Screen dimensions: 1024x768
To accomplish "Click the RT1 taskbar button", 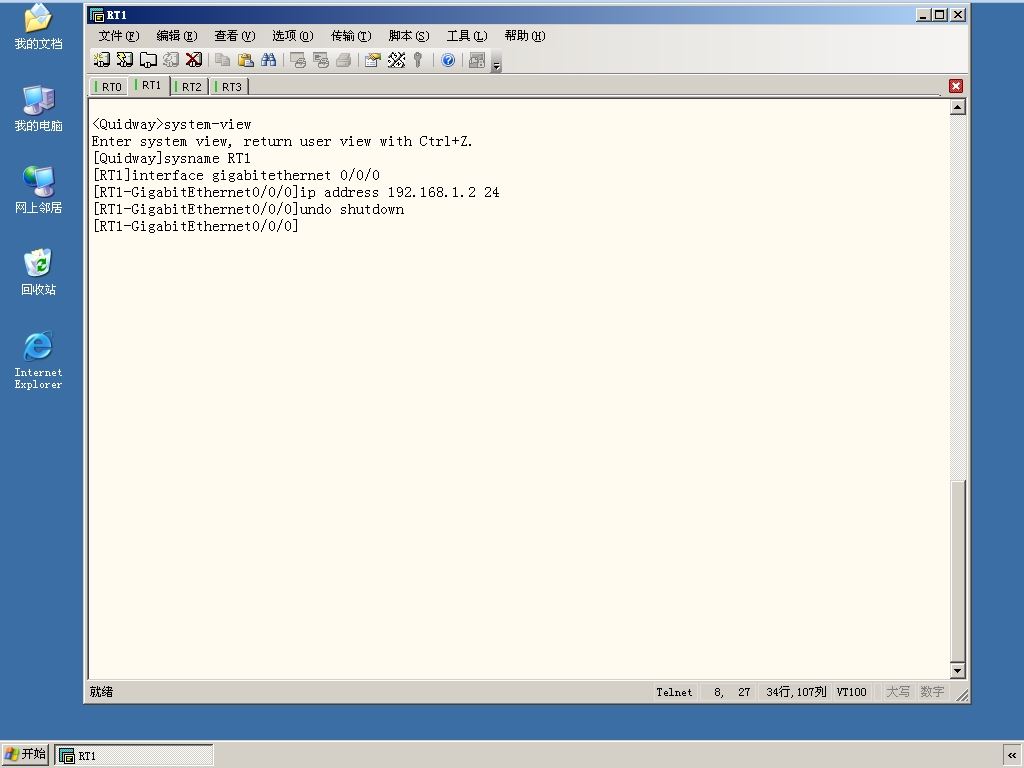I will pyautogui.click(x=134, y=756).
